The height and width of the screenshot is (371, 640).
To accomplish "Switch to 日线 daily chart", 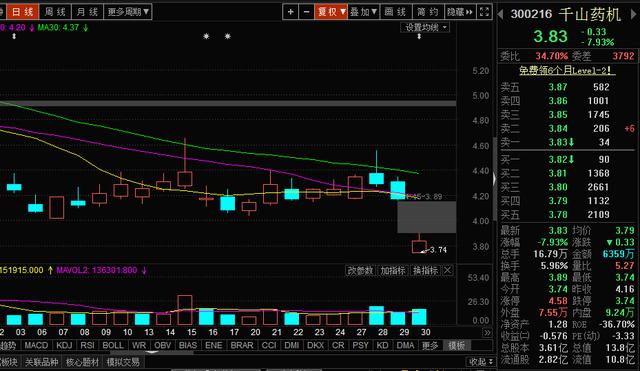I will [22, 12].
